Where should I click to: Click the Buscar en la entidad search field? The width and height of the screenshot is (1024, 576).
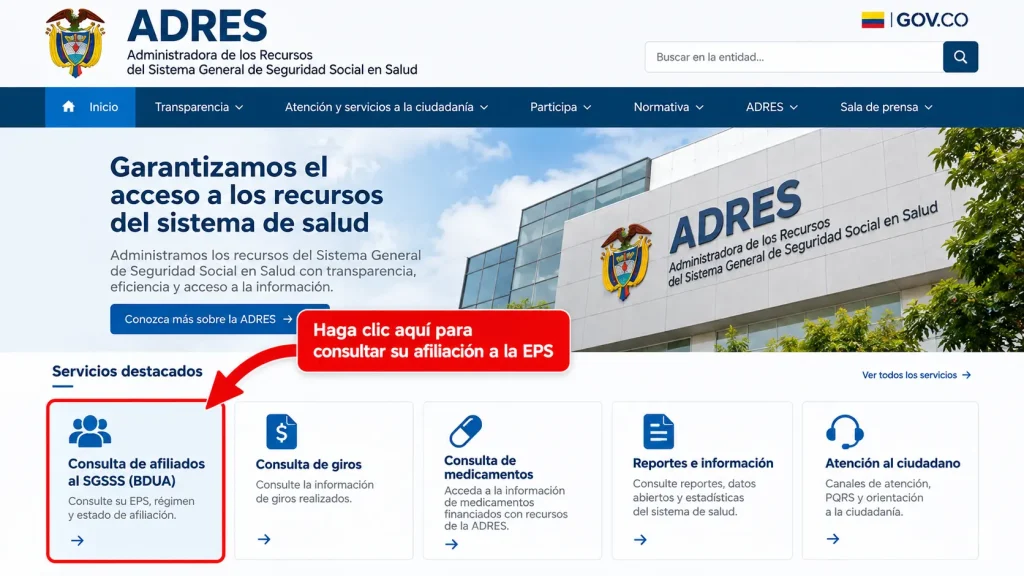793,57
